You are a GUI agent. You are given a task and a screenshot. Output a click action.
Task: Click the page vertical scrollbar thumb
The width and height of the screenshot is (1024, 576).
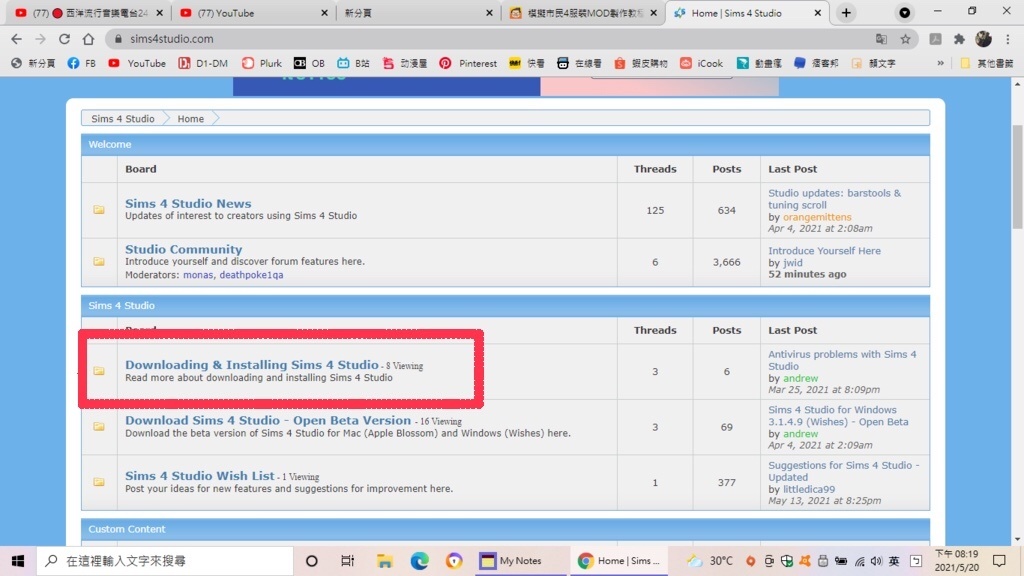[1017, 176]
